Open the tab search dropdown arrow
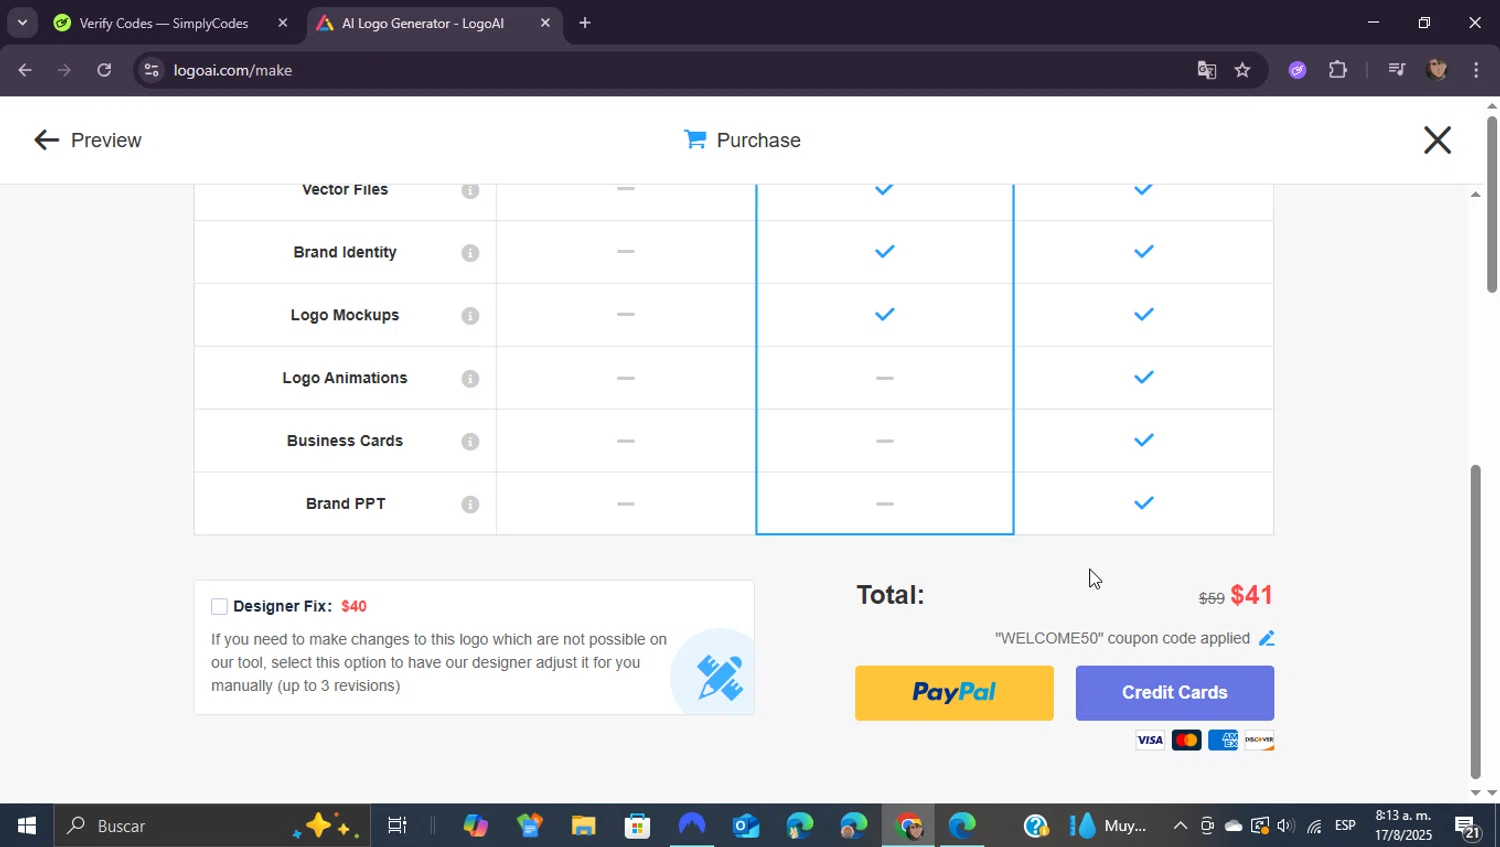This screenshot has width=1500, height=847. coord(22,22)
